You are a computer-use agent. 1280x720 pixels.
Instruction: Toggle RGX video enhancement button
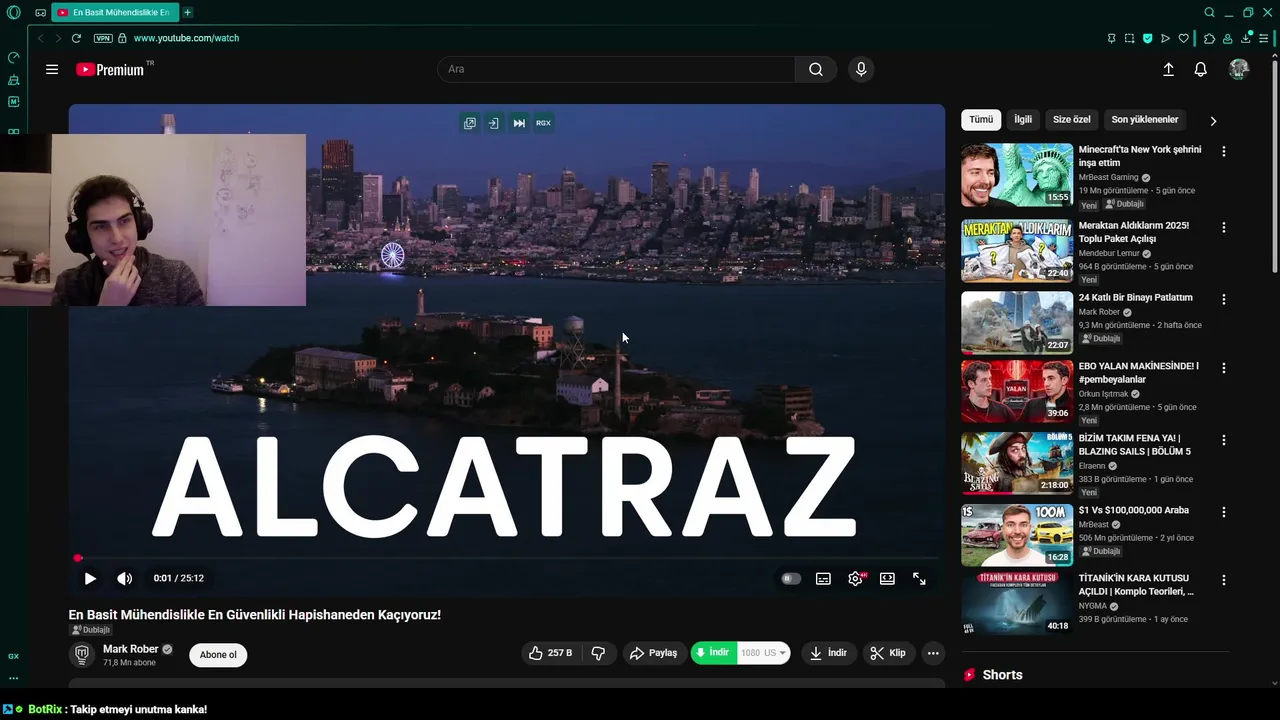(x=543, y=123)
